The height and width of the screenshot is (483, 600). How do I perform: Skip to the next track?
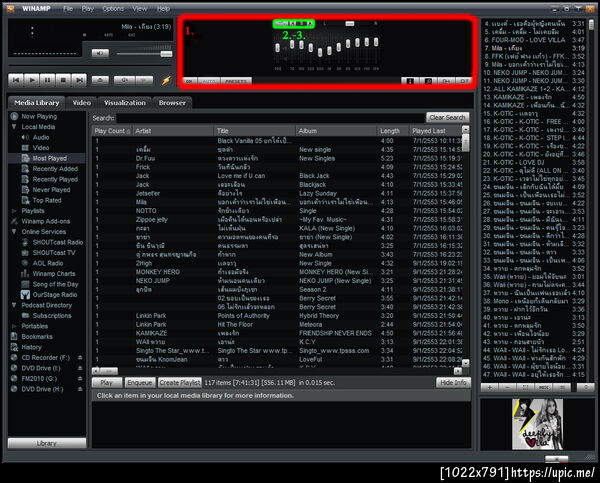[x=79, y=80]
